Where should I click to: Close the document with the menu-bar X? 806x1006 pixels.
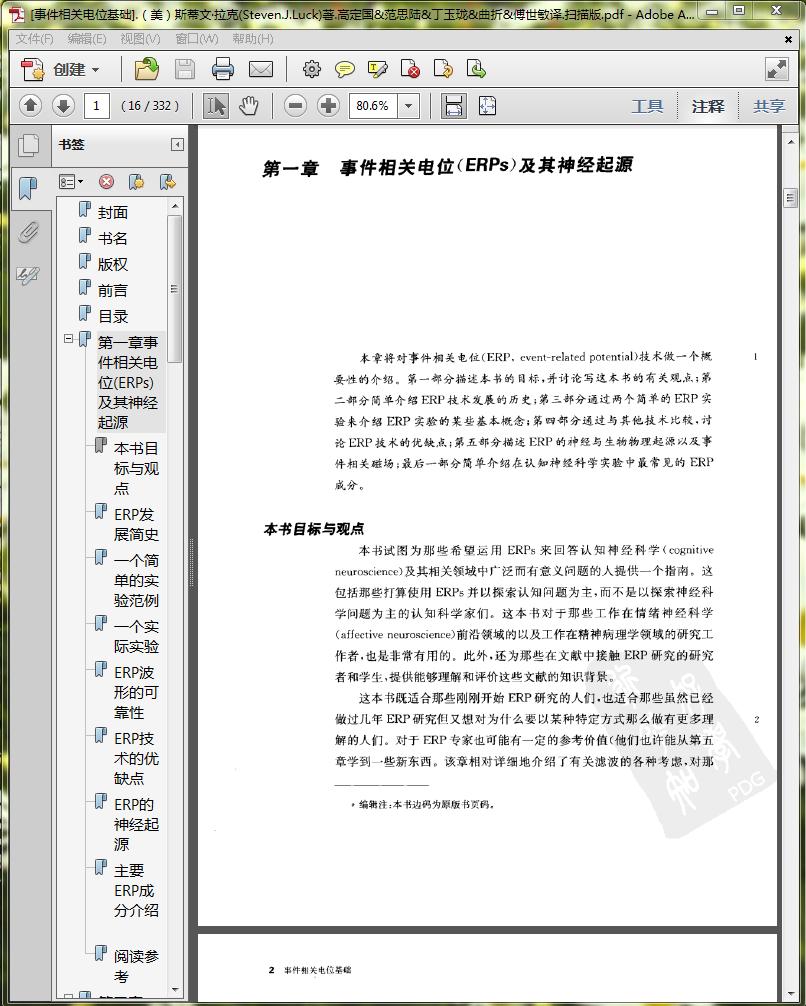788,39
